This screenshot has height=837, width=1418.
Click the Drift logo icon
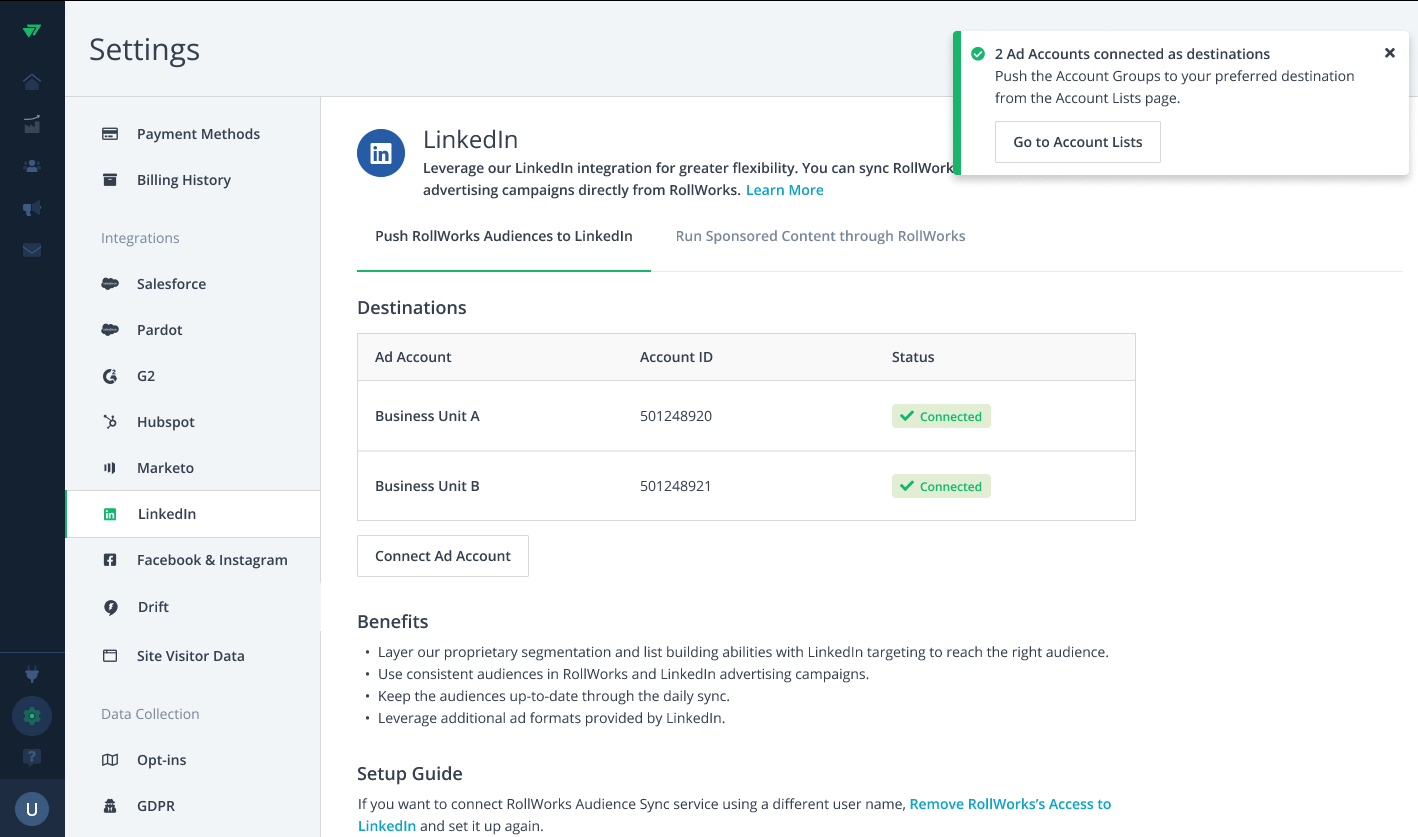pyautogui.click(x=110, y=607)
